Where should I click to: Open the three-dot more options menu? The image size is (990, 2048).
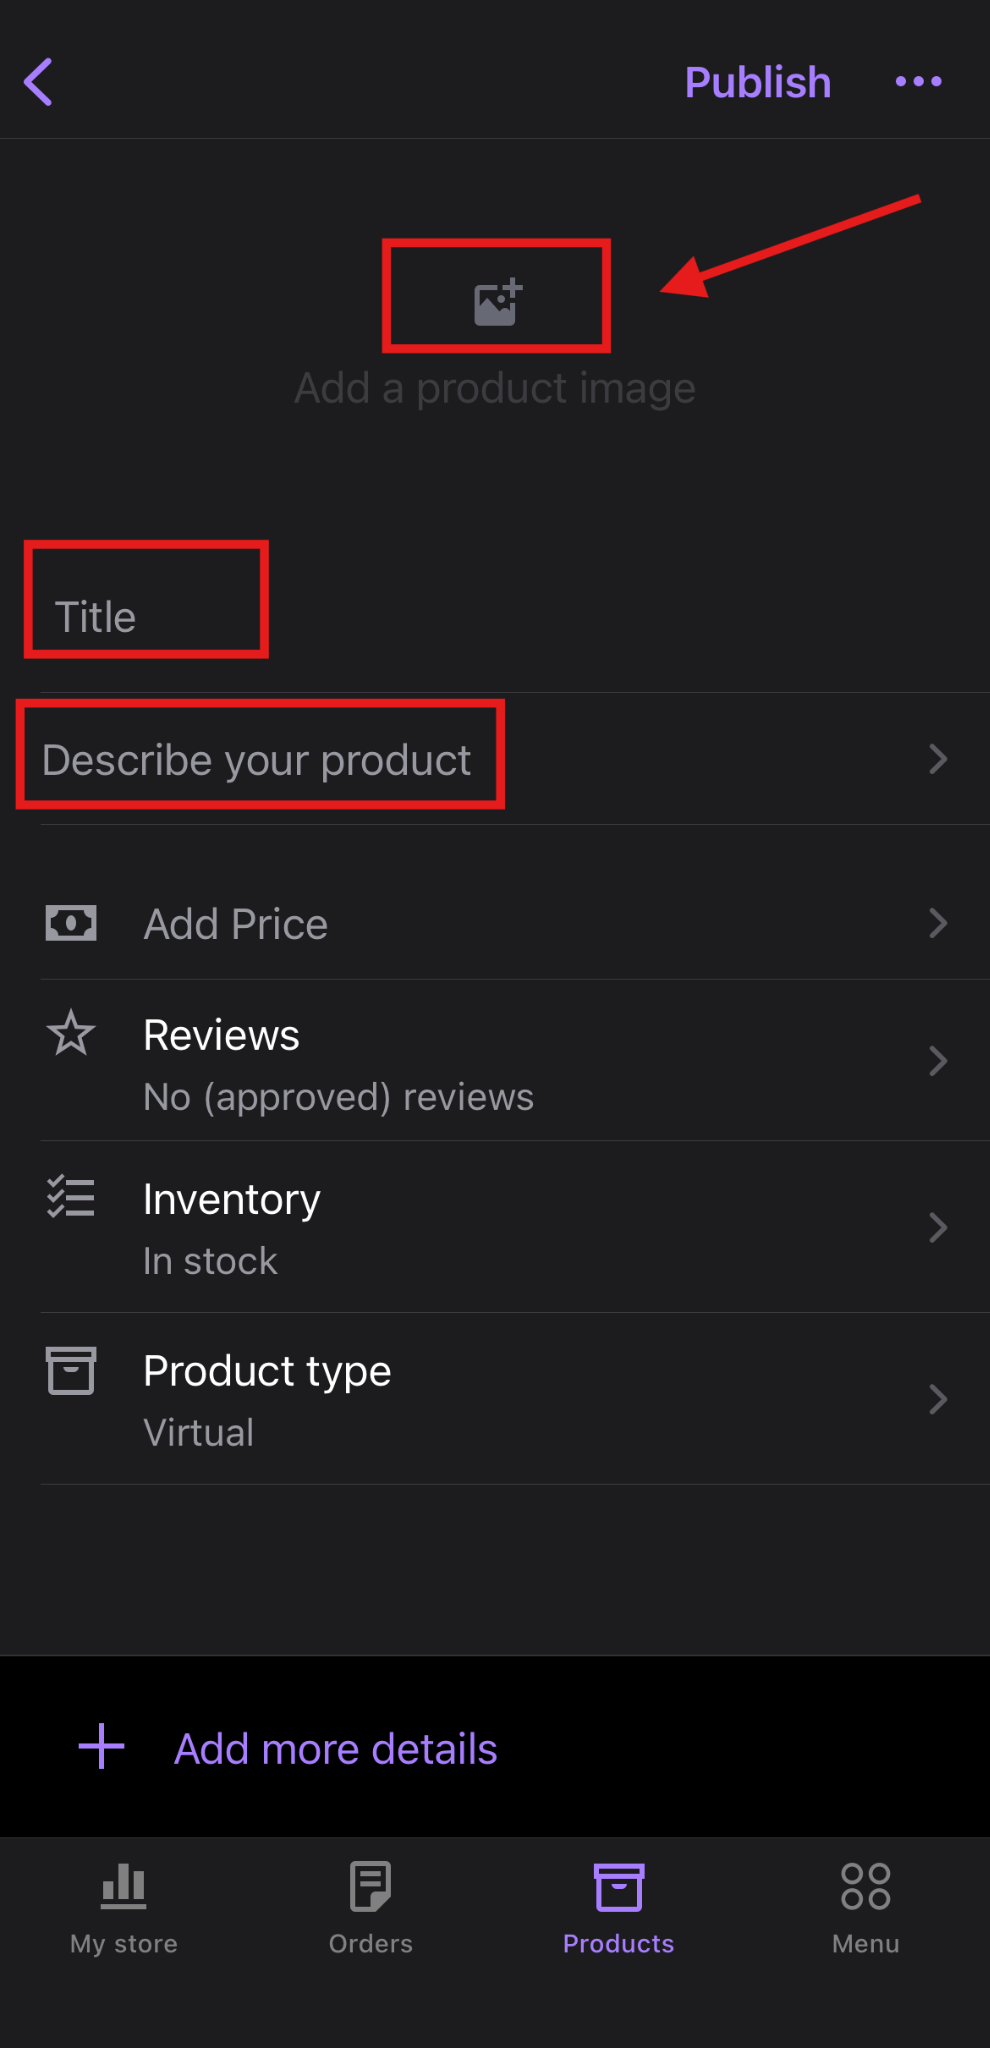tap(918, 82)
